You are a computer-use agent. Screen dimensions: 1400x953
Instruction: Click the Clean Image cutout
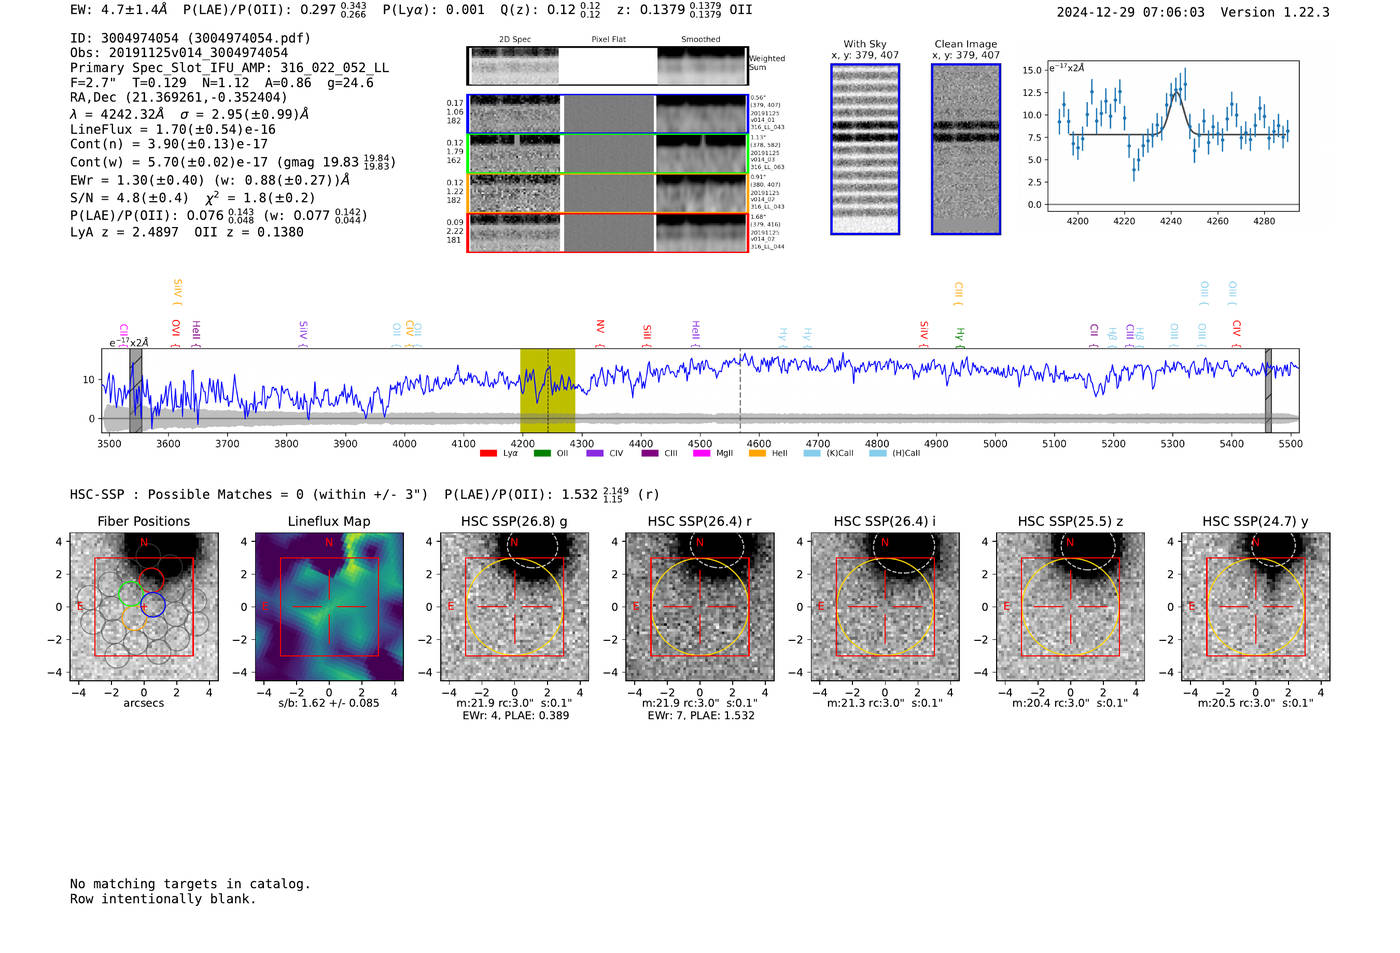pyautogui.click(x=966, y=149)
